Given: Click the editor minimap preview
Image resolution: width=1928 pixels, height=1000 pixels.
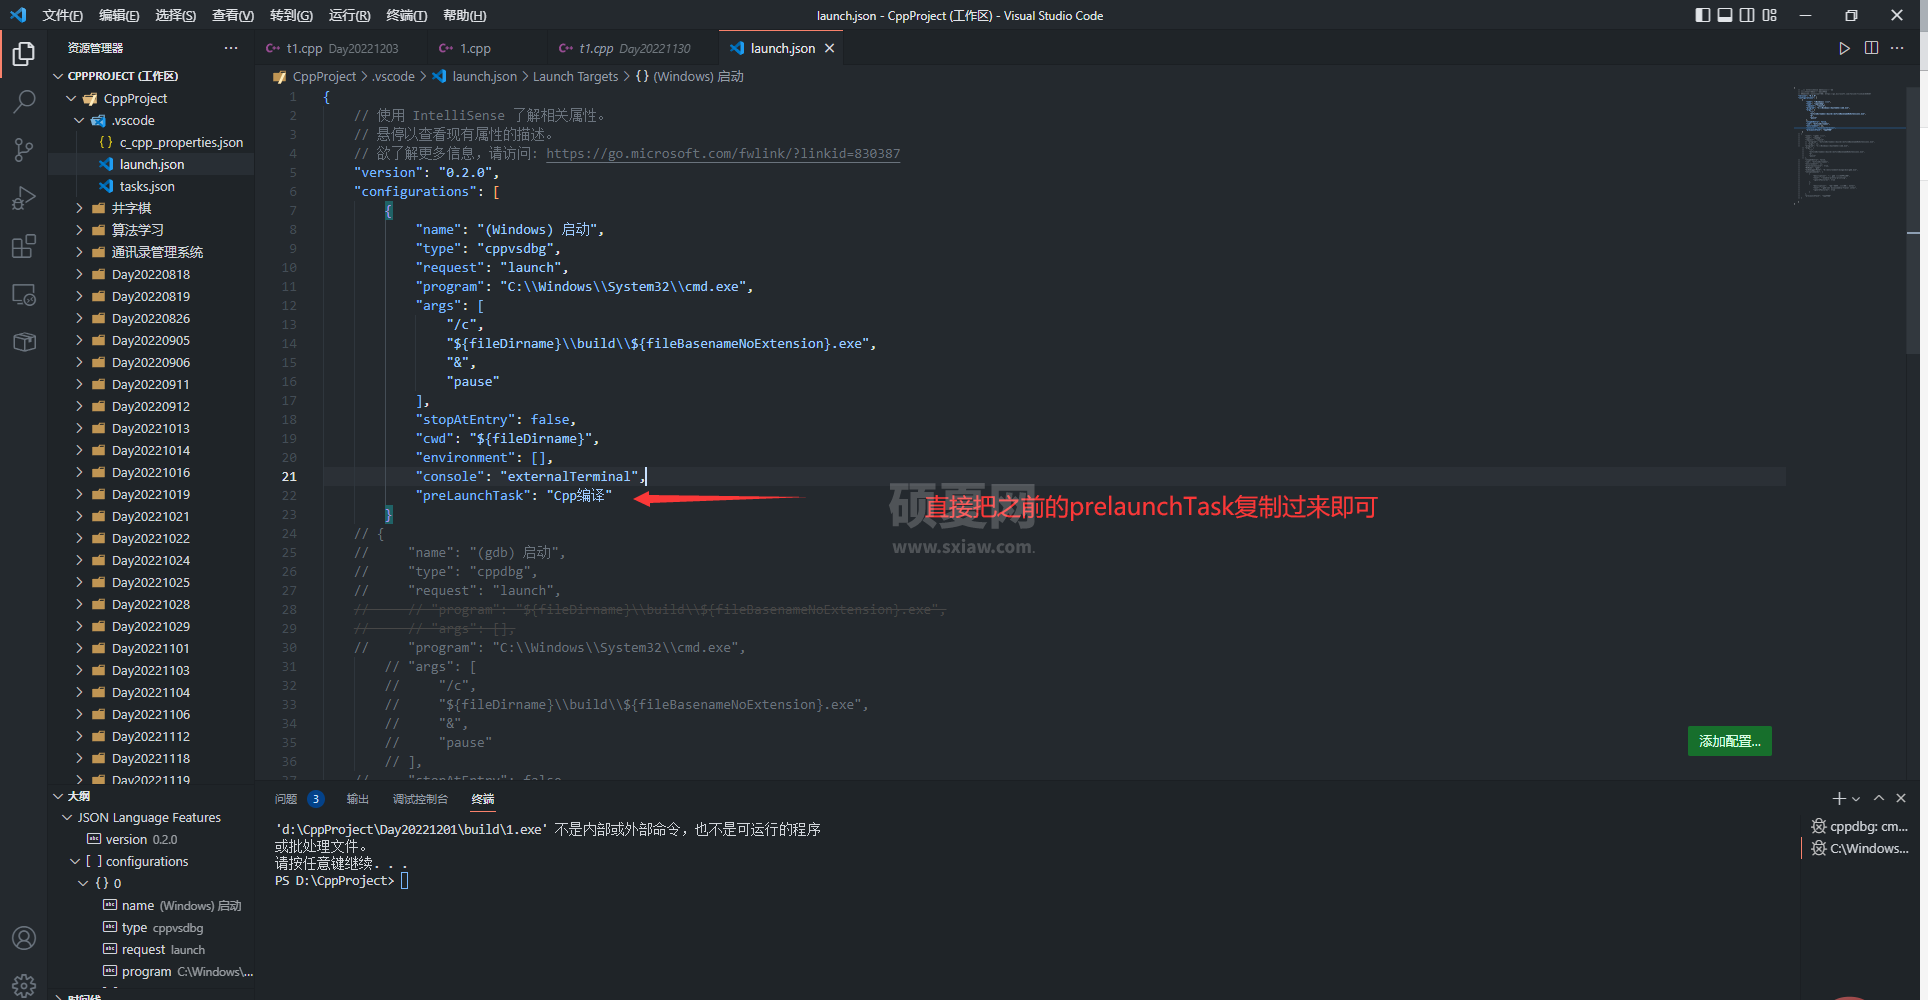Looking at the screenshot, I should pos(1850,145).
